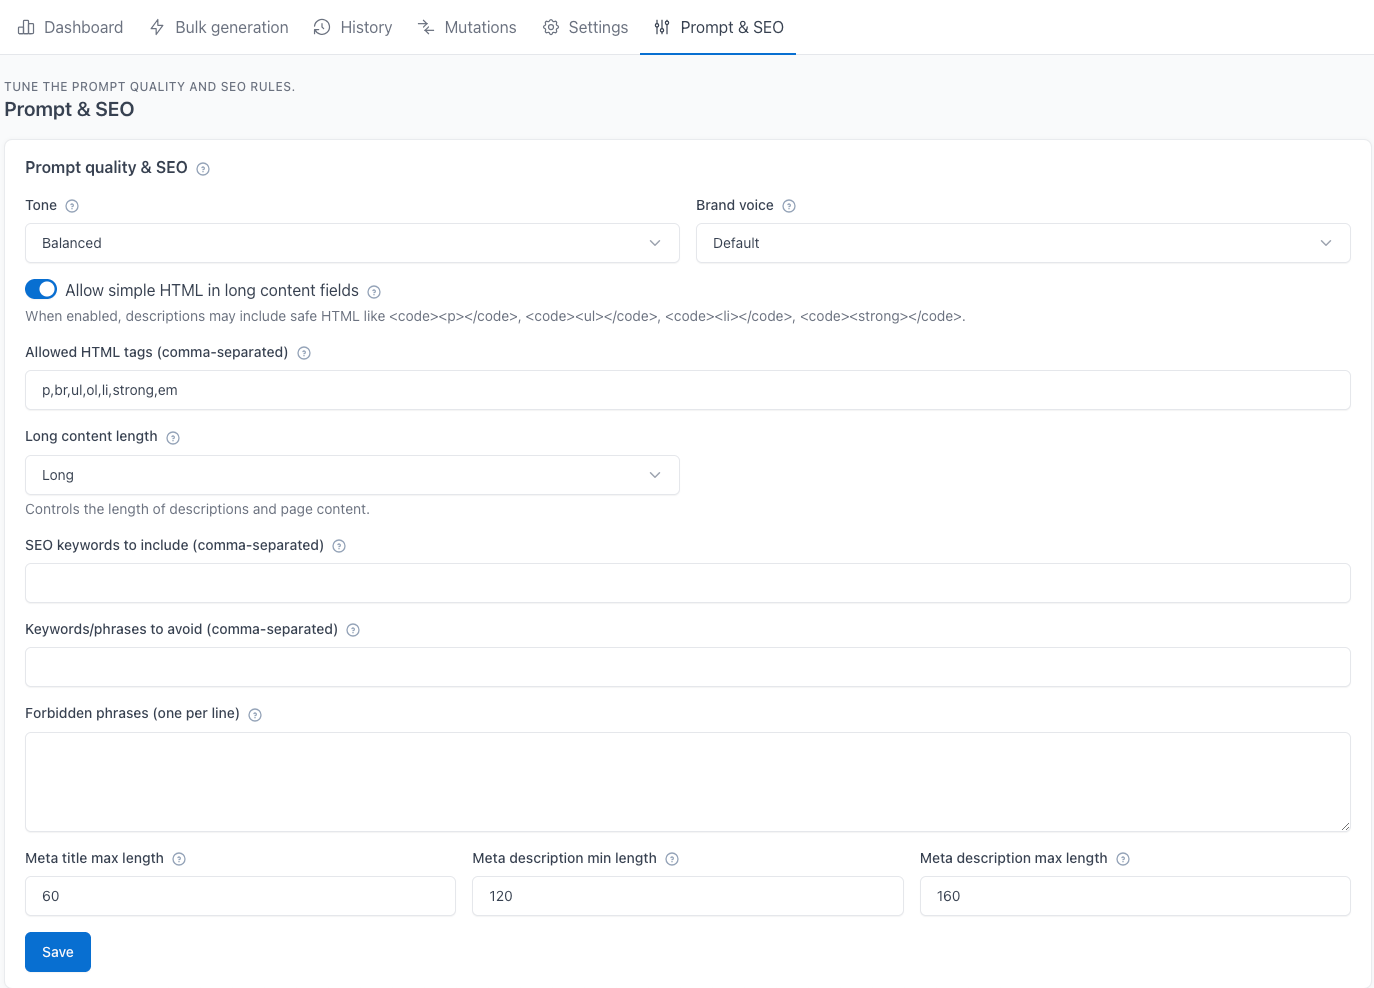Open the Long content length dropdown

coord(352,475)
